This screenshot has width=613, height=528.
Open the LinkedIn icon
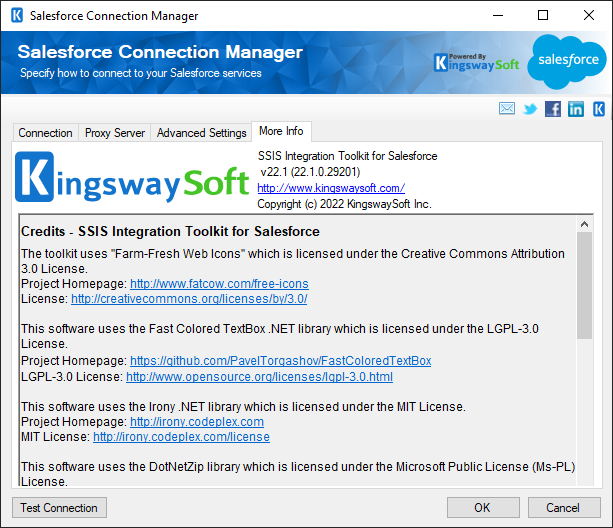click(x=576, y=109)
